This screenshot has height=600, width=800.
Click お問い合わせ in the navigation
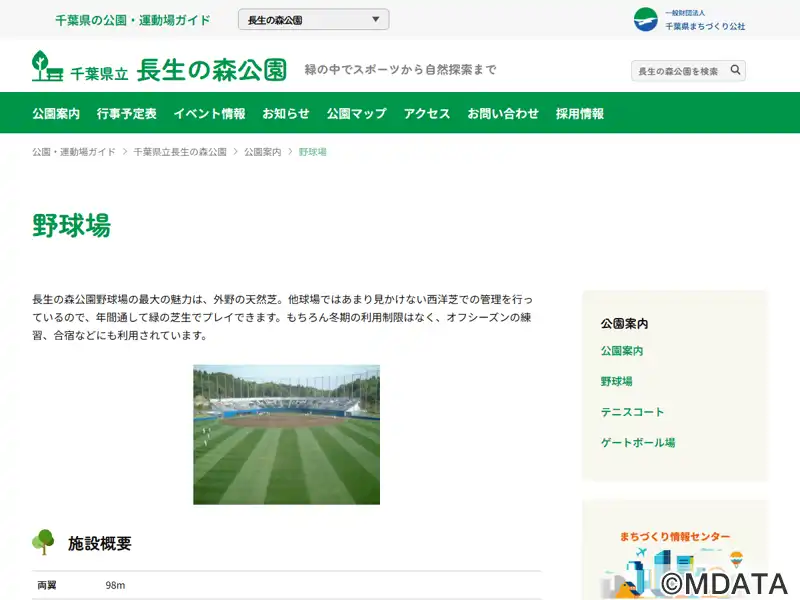pyautogui.click(x=503, y=114)
